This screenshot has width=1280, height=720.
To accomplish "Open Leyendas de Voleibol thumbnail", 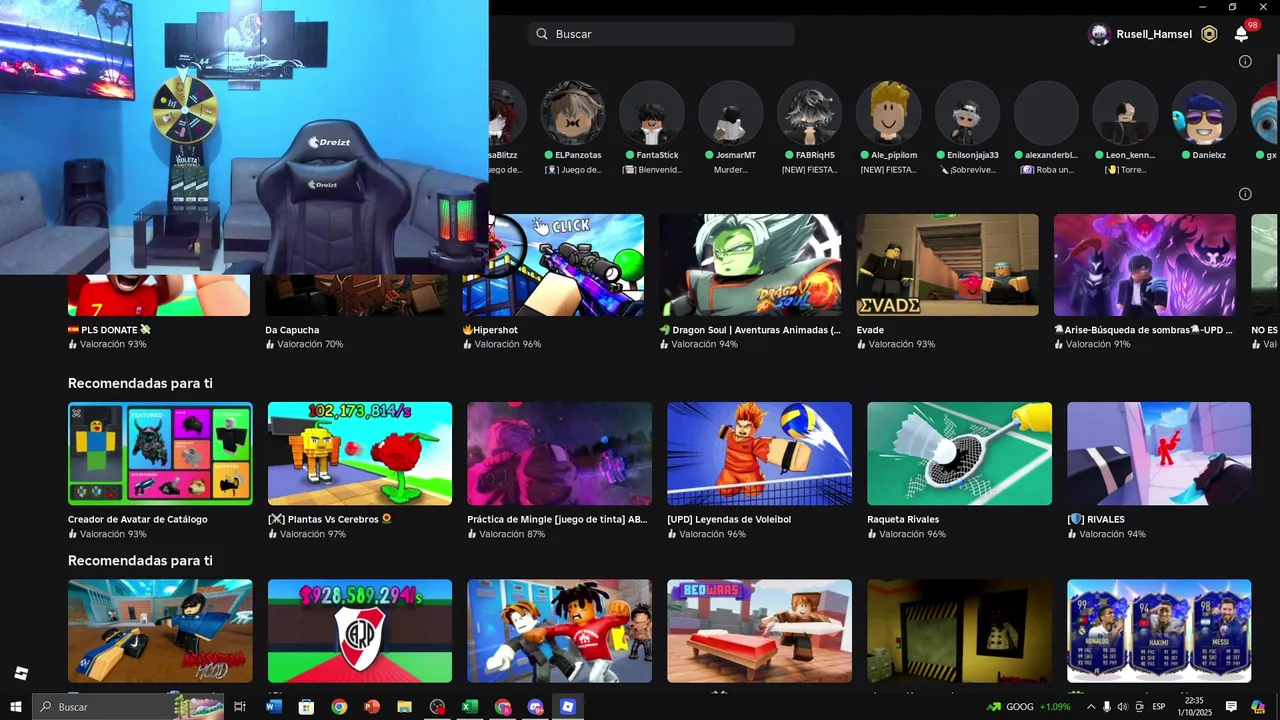I will coord(759,454).
